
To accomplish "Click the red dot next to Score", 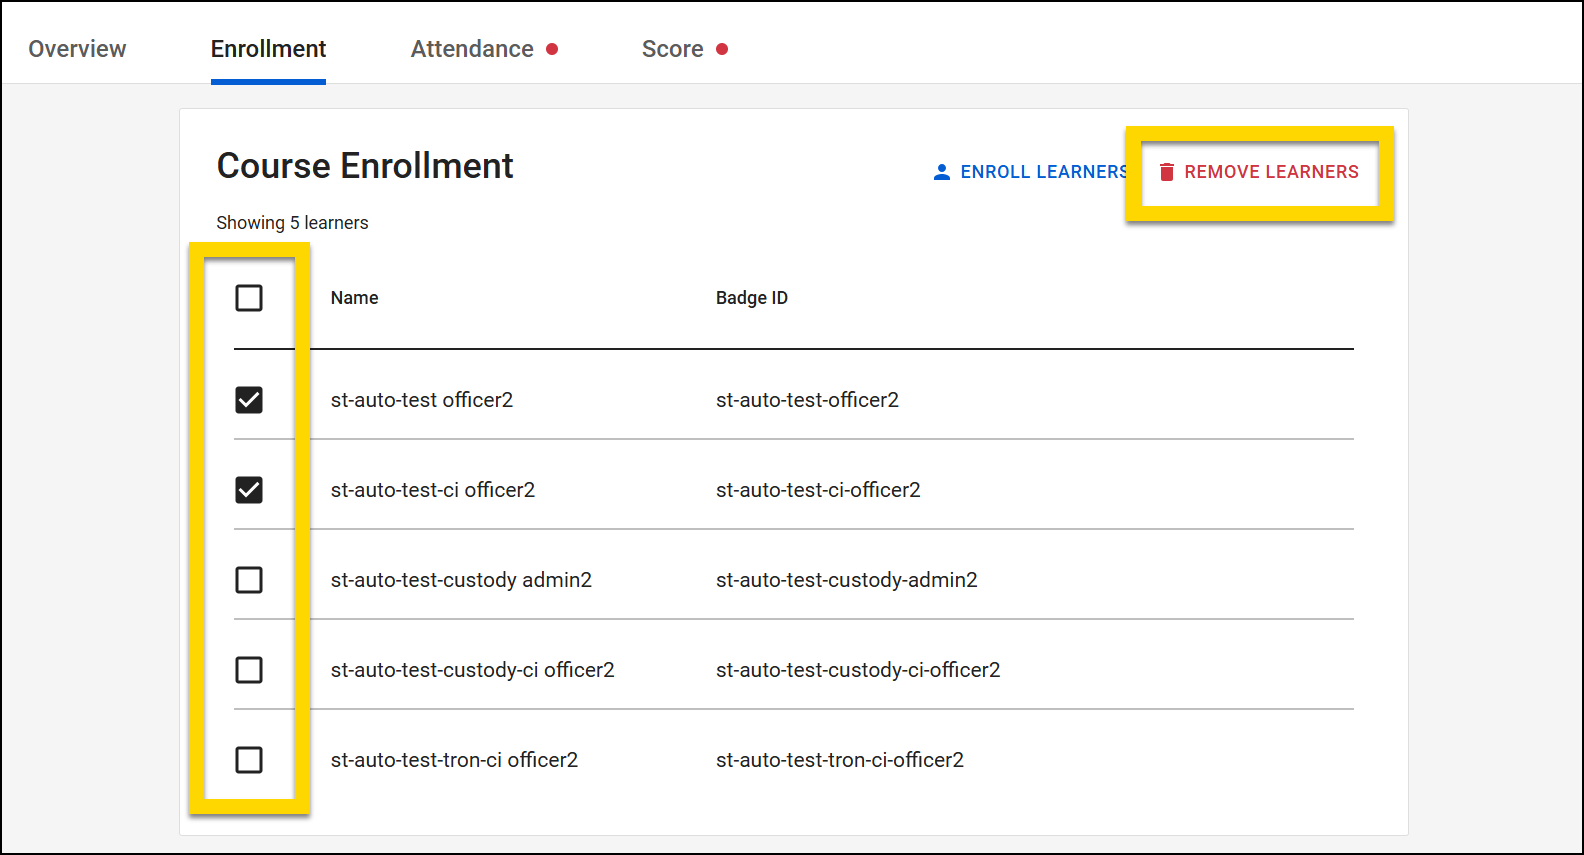I will pyautogui.click(x=722, y=49).
